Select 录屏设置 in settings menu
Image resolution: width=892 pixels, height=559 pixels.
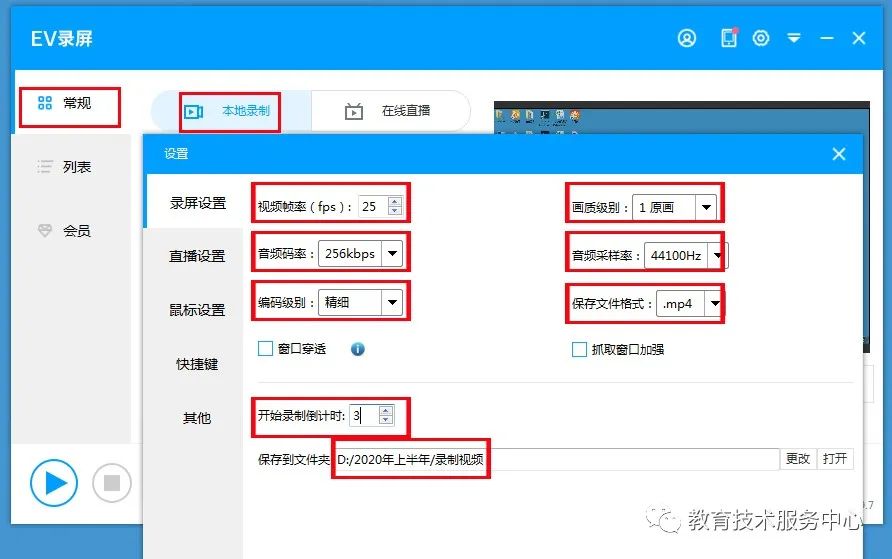197,203
